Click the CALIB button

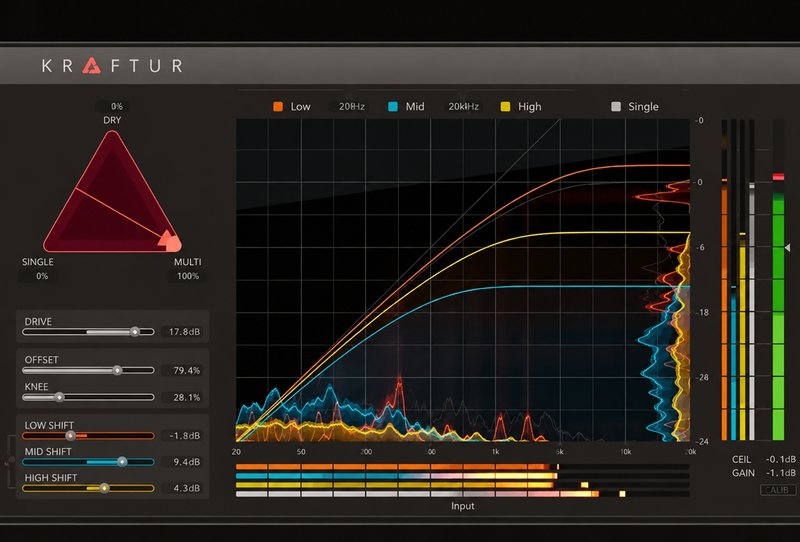778,490
